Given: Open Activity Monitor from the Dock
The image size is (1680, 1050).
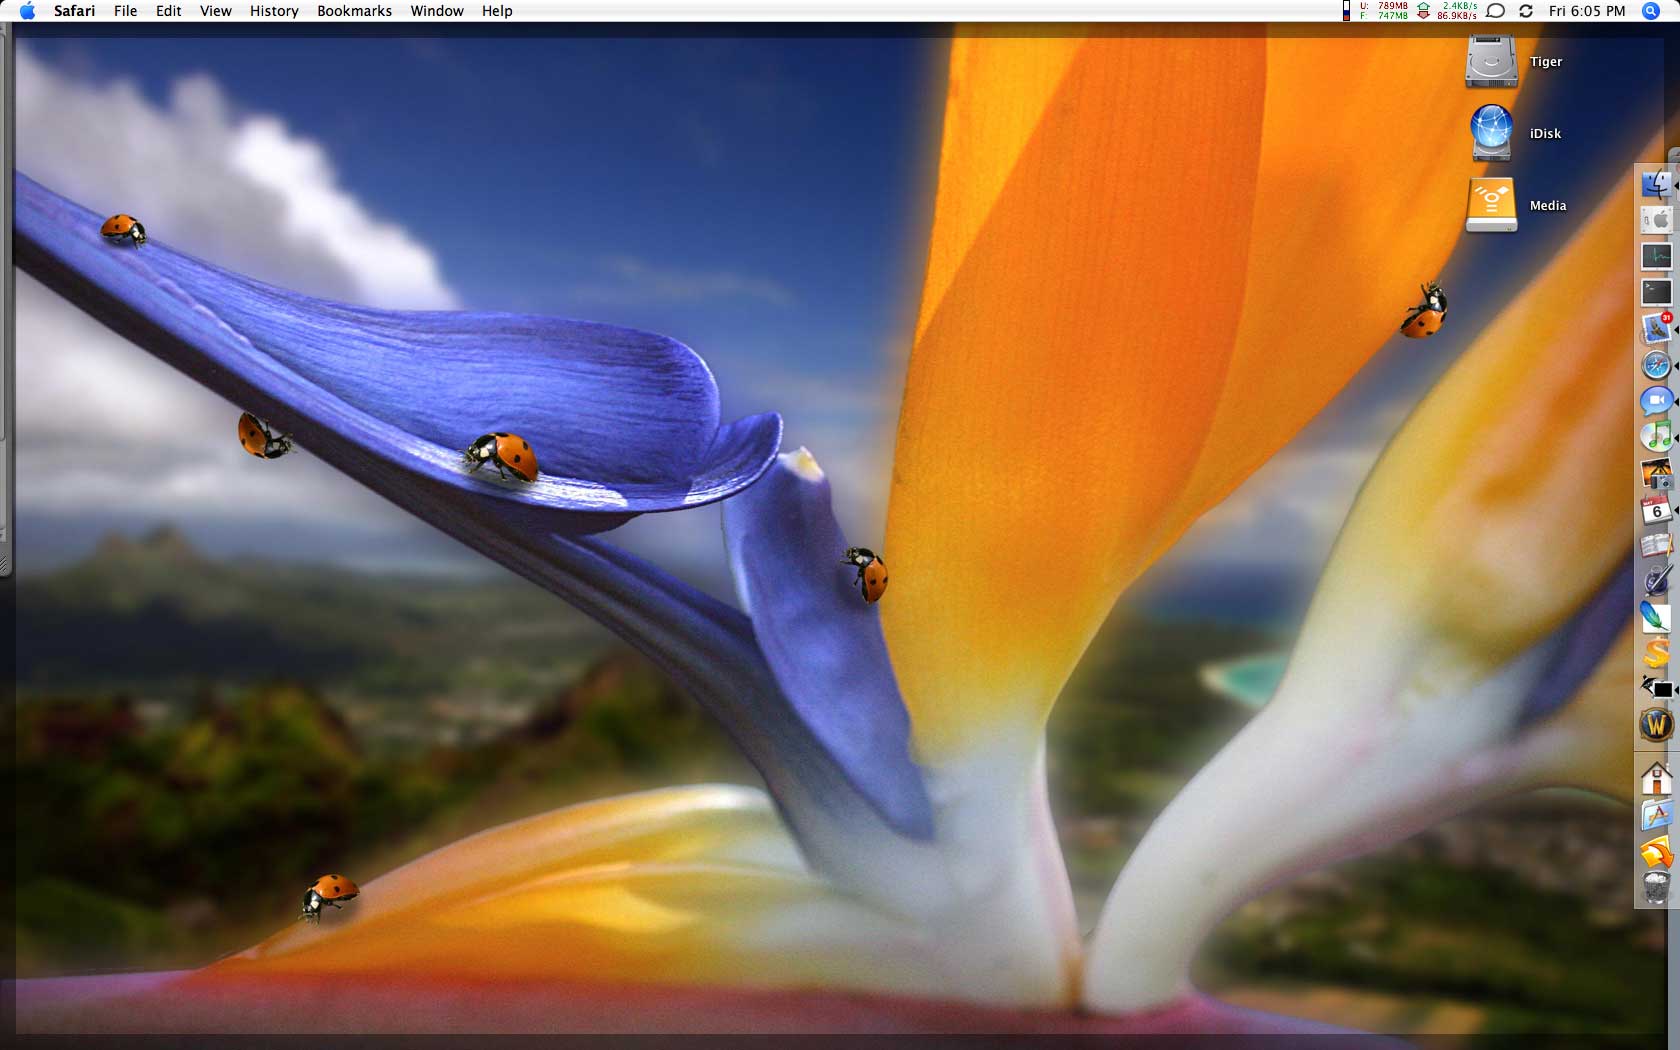Looking at the screenshot, I should pos(1657,257).
